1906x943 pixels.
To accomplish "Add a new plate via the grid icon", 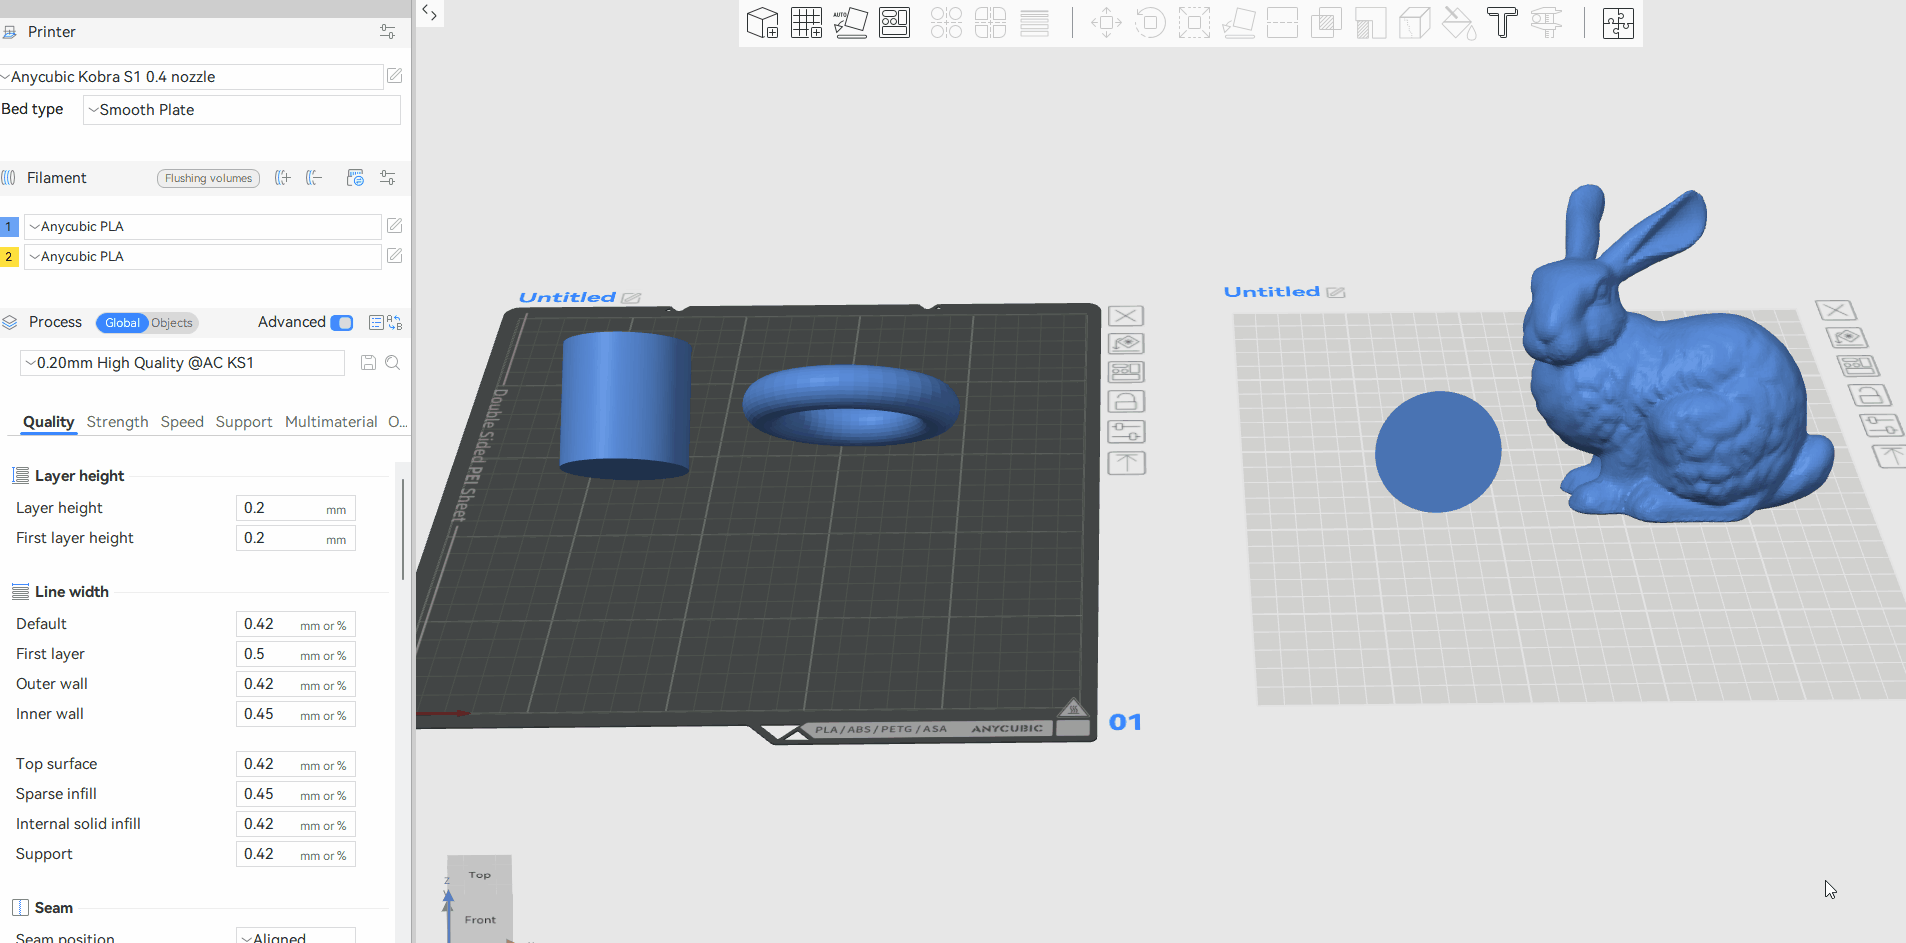I will point(806,22).
